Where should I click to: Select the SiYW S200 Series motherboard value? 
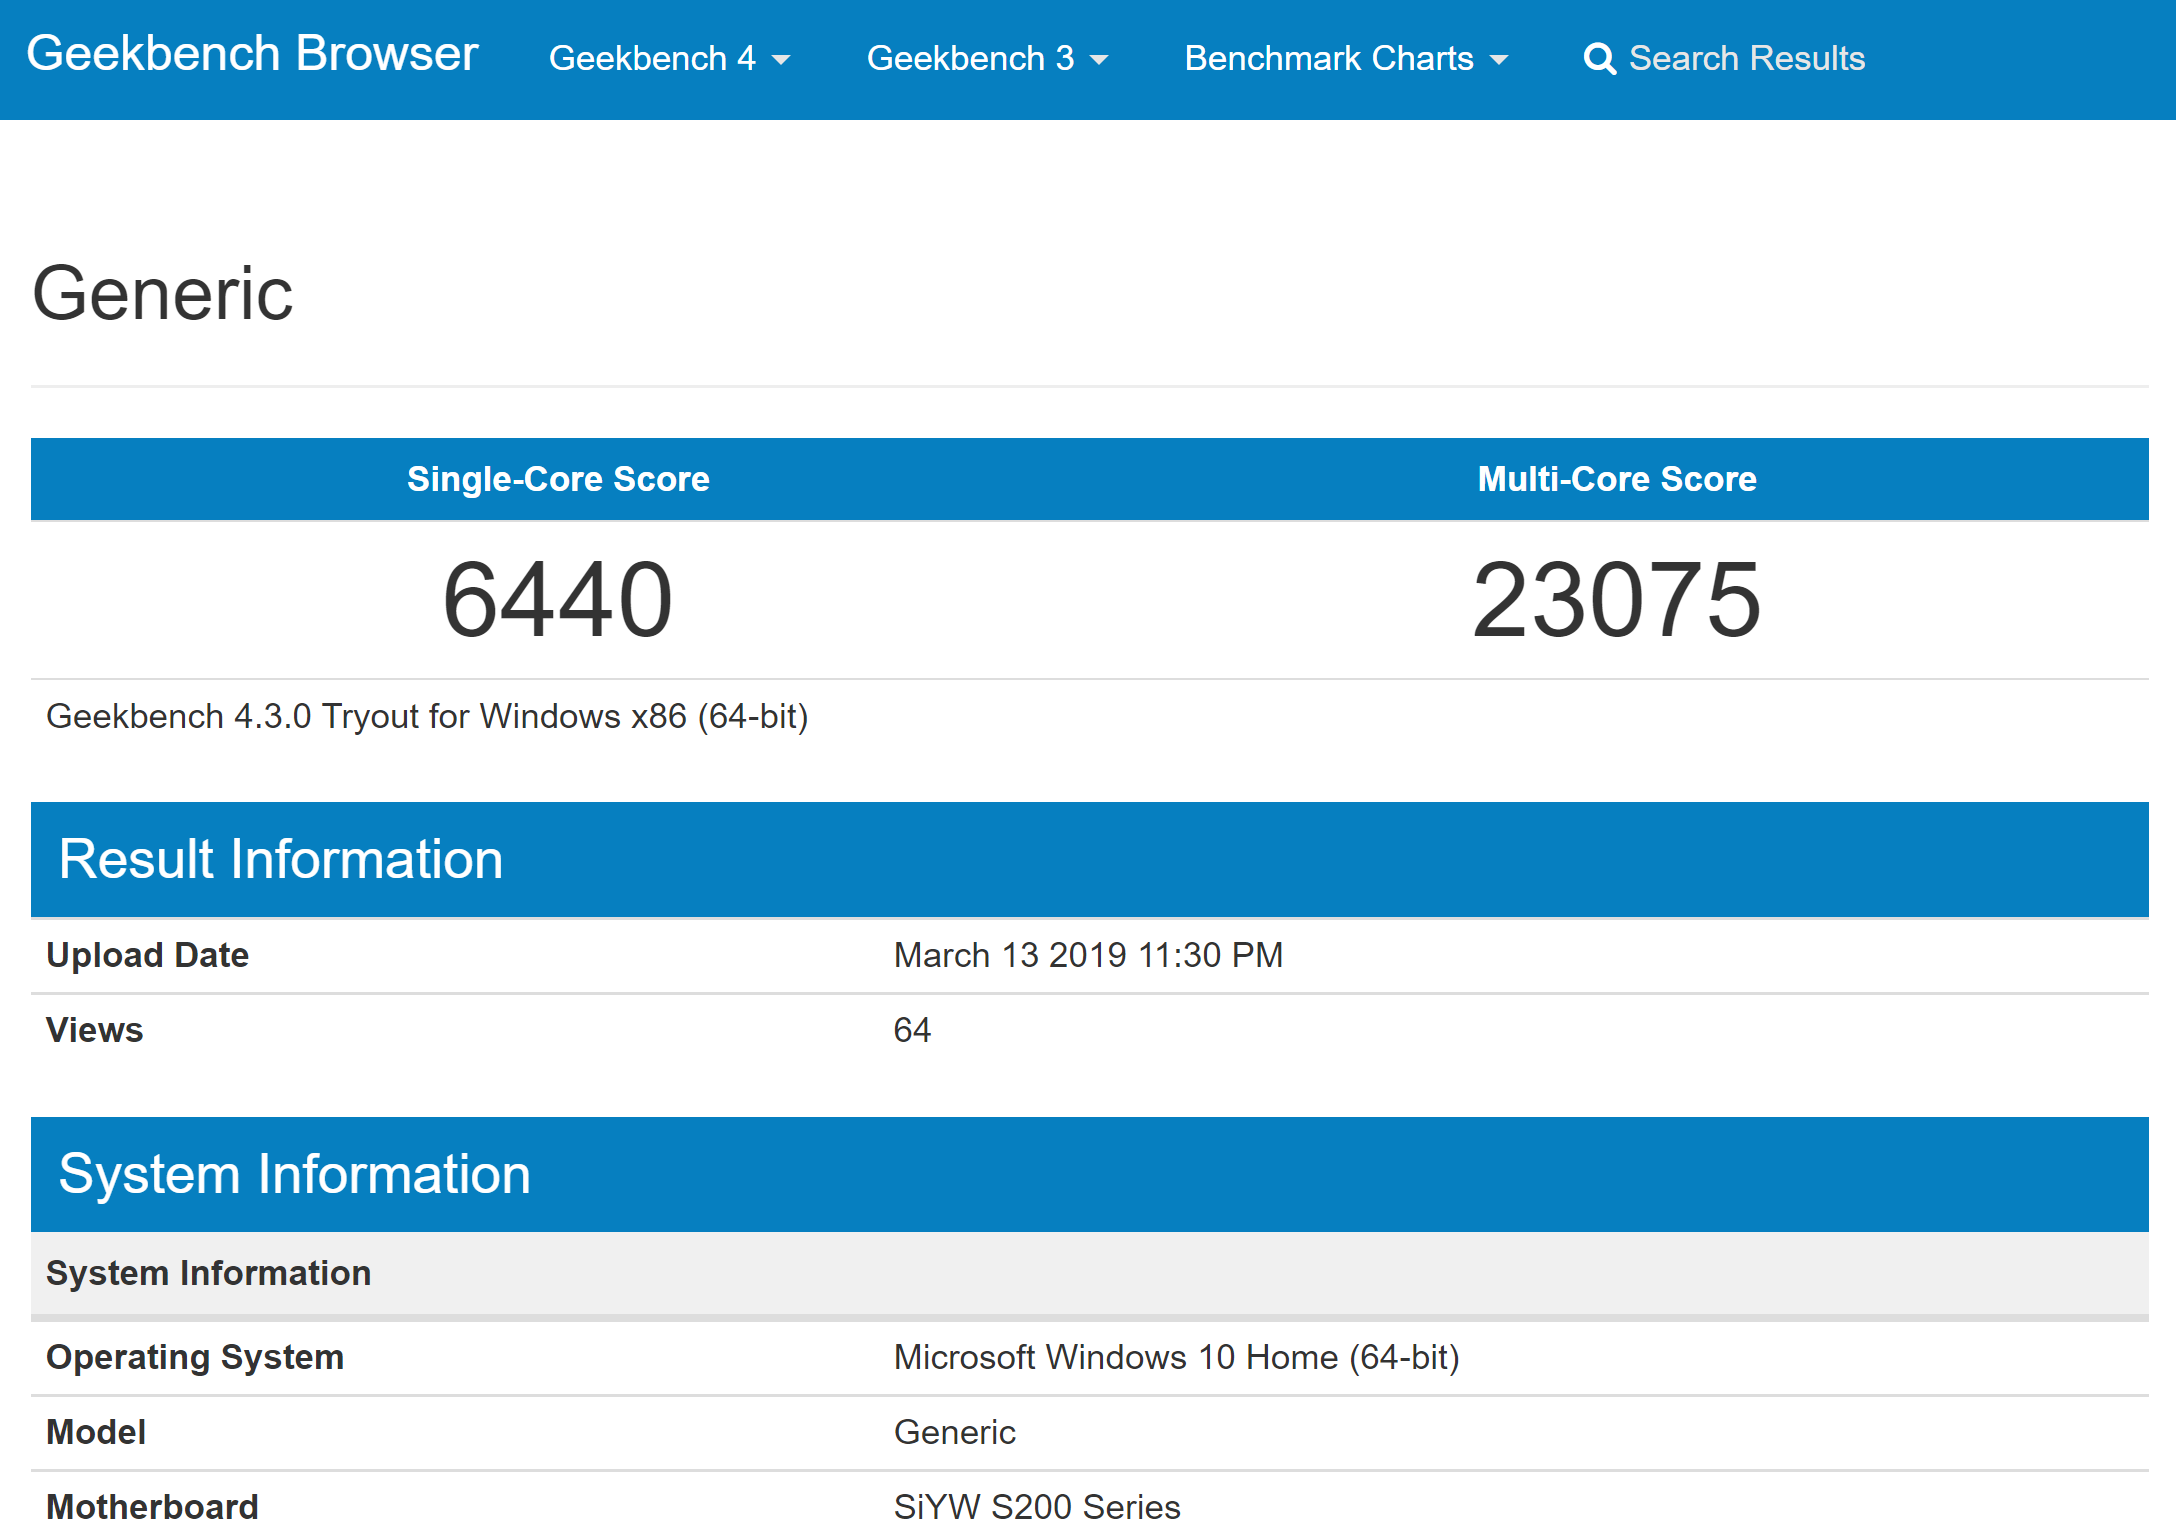pos(1037,1507)
